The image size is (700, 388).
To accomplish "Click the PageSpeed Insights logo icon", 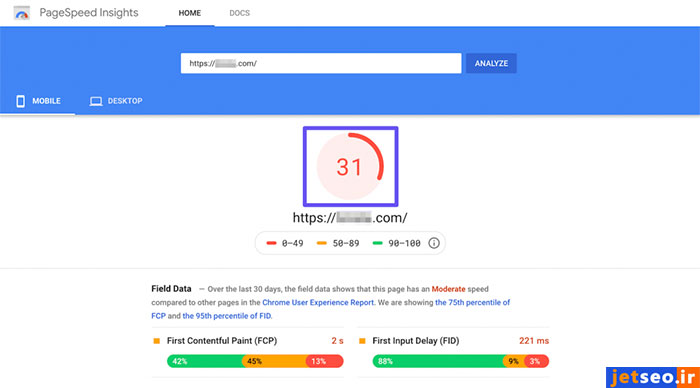I will click(21, 13).
